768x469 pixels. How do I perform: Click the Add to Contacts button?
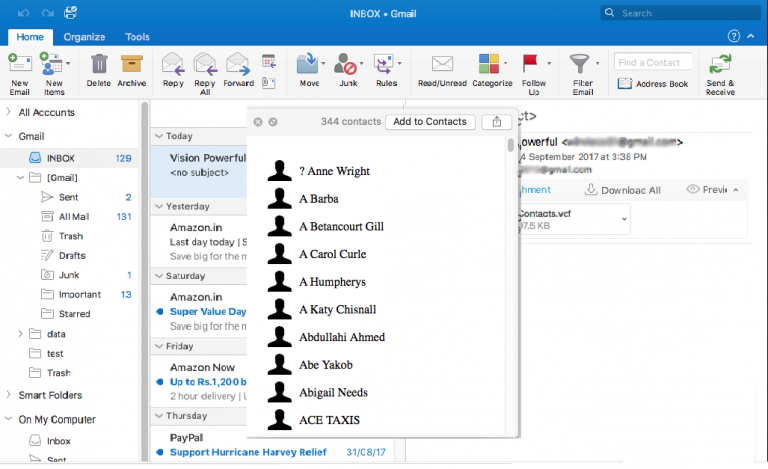coord(430,121)
